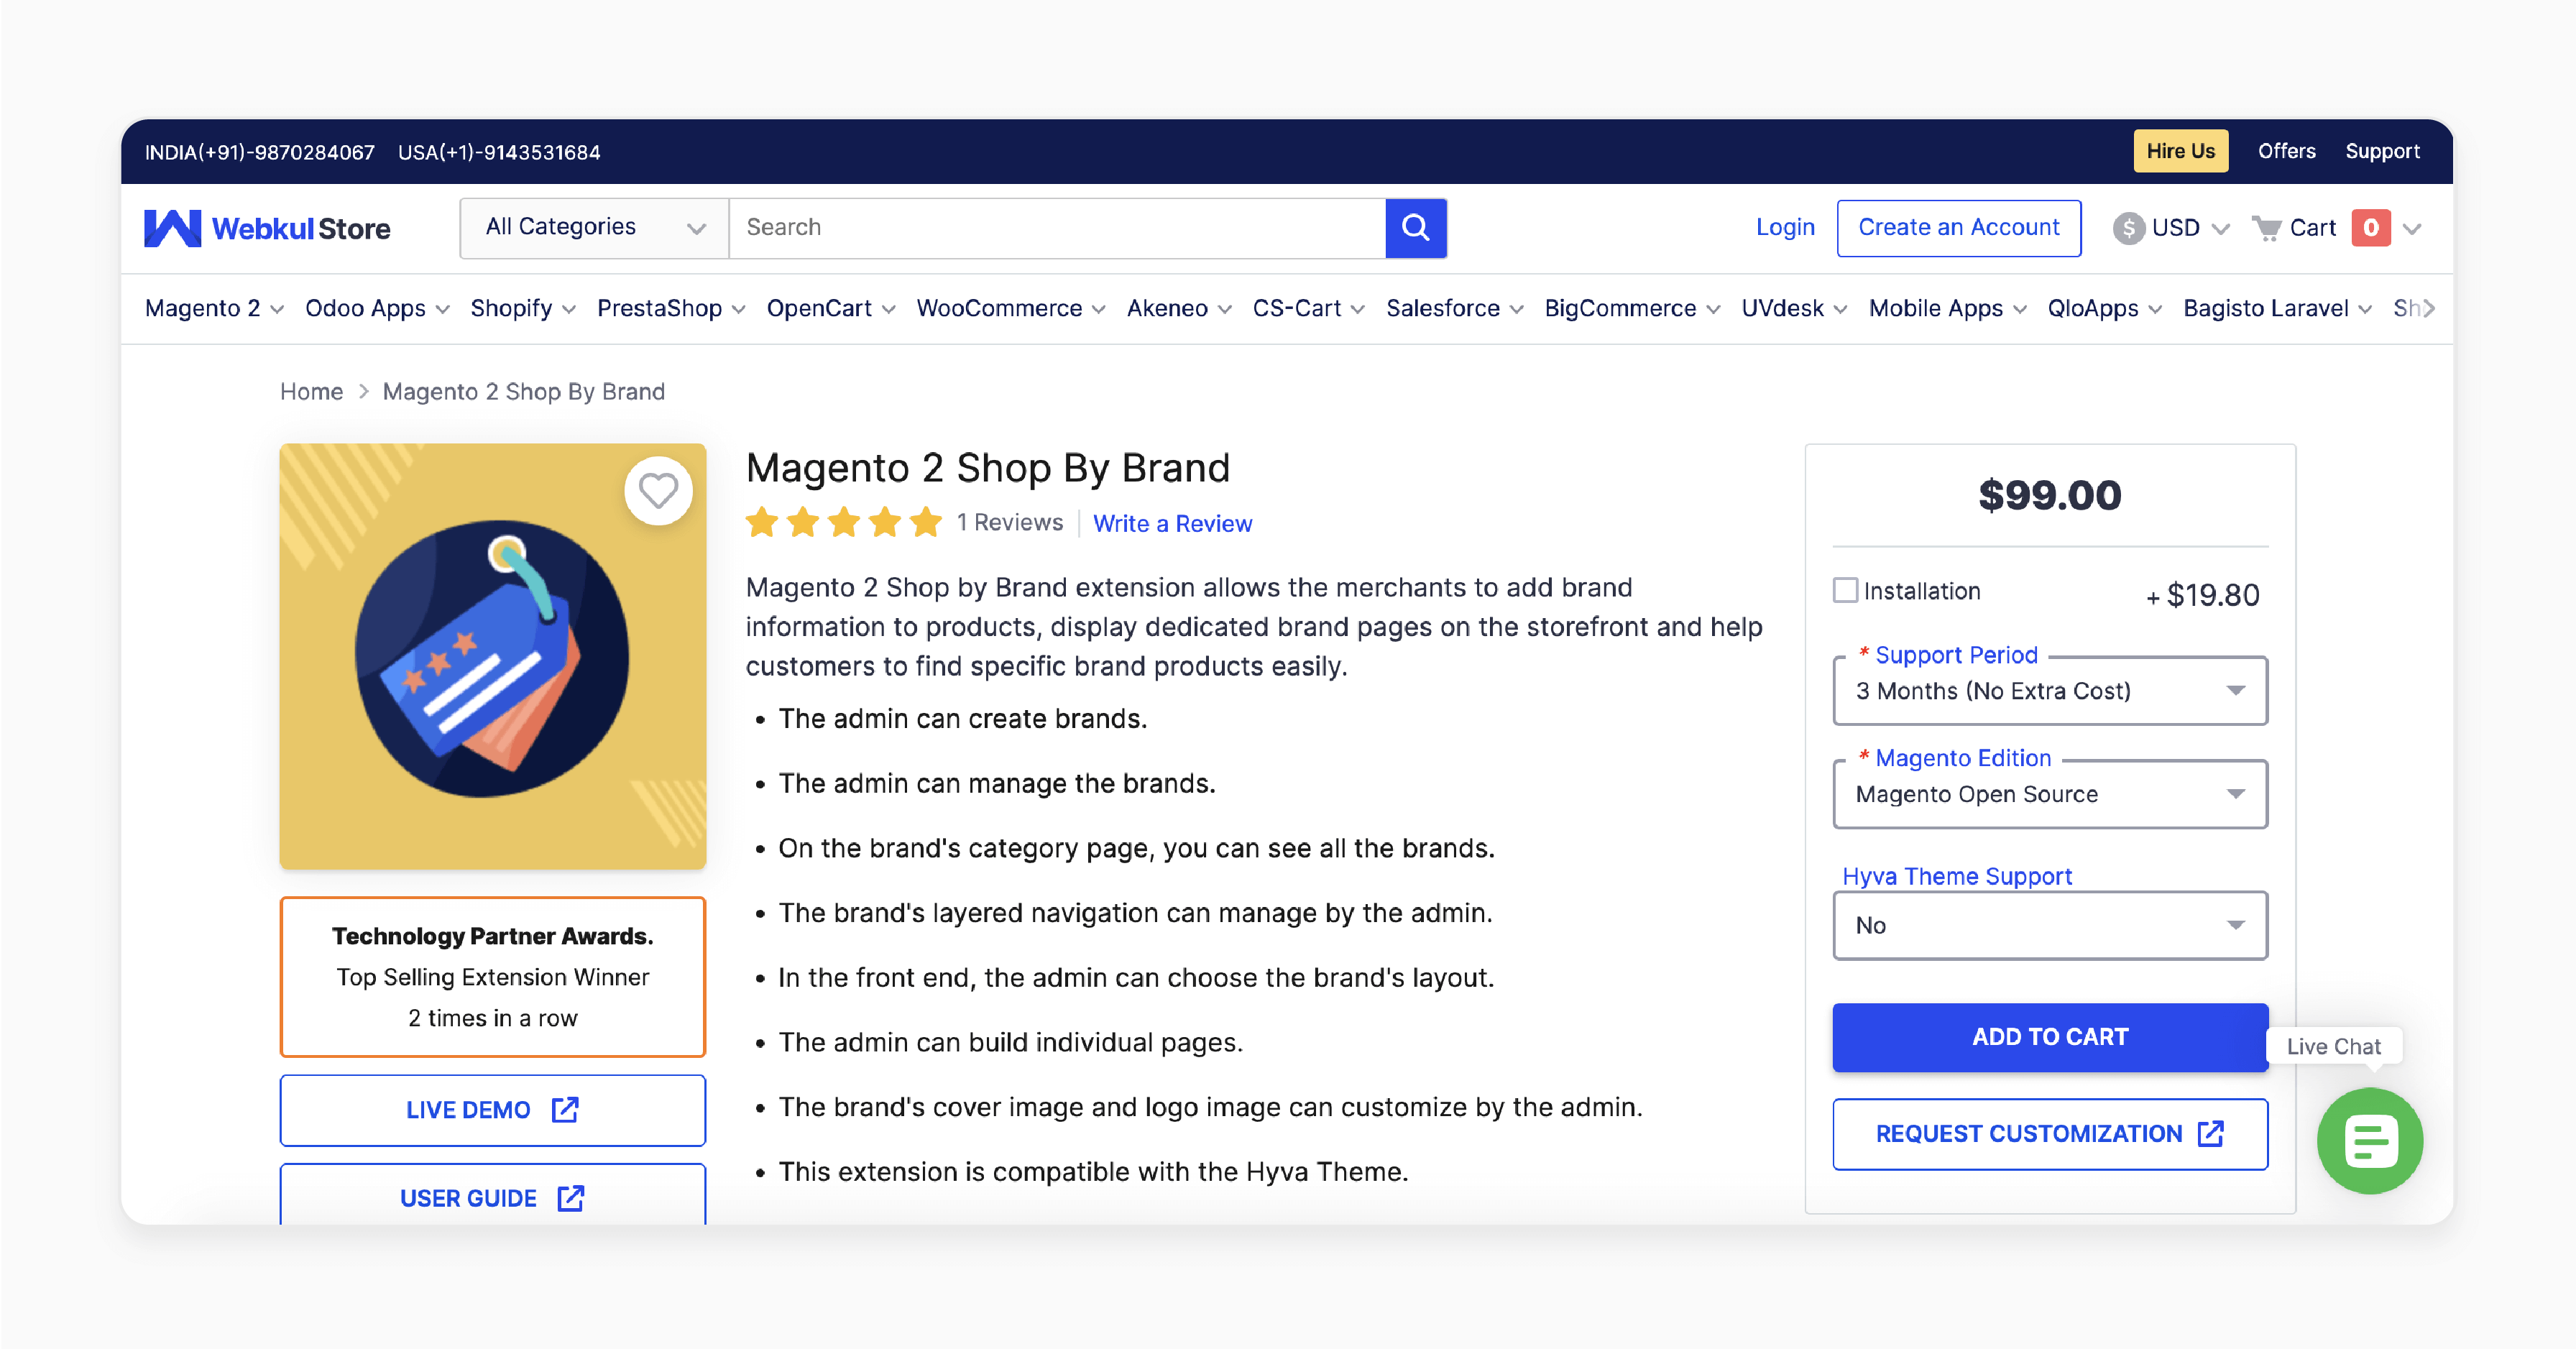Open the USER GUIDE button
This screenshot has height=1349, width=2576.
click(492, 1195)
